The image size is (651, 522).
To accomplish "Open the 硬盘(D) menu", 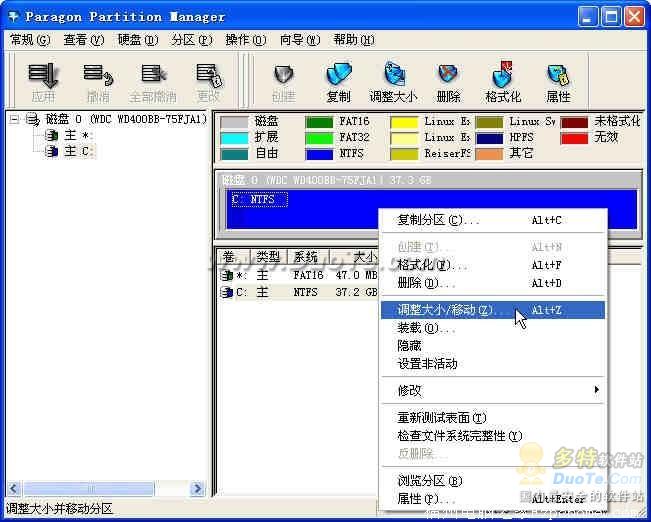I will (x=138, y=40).
